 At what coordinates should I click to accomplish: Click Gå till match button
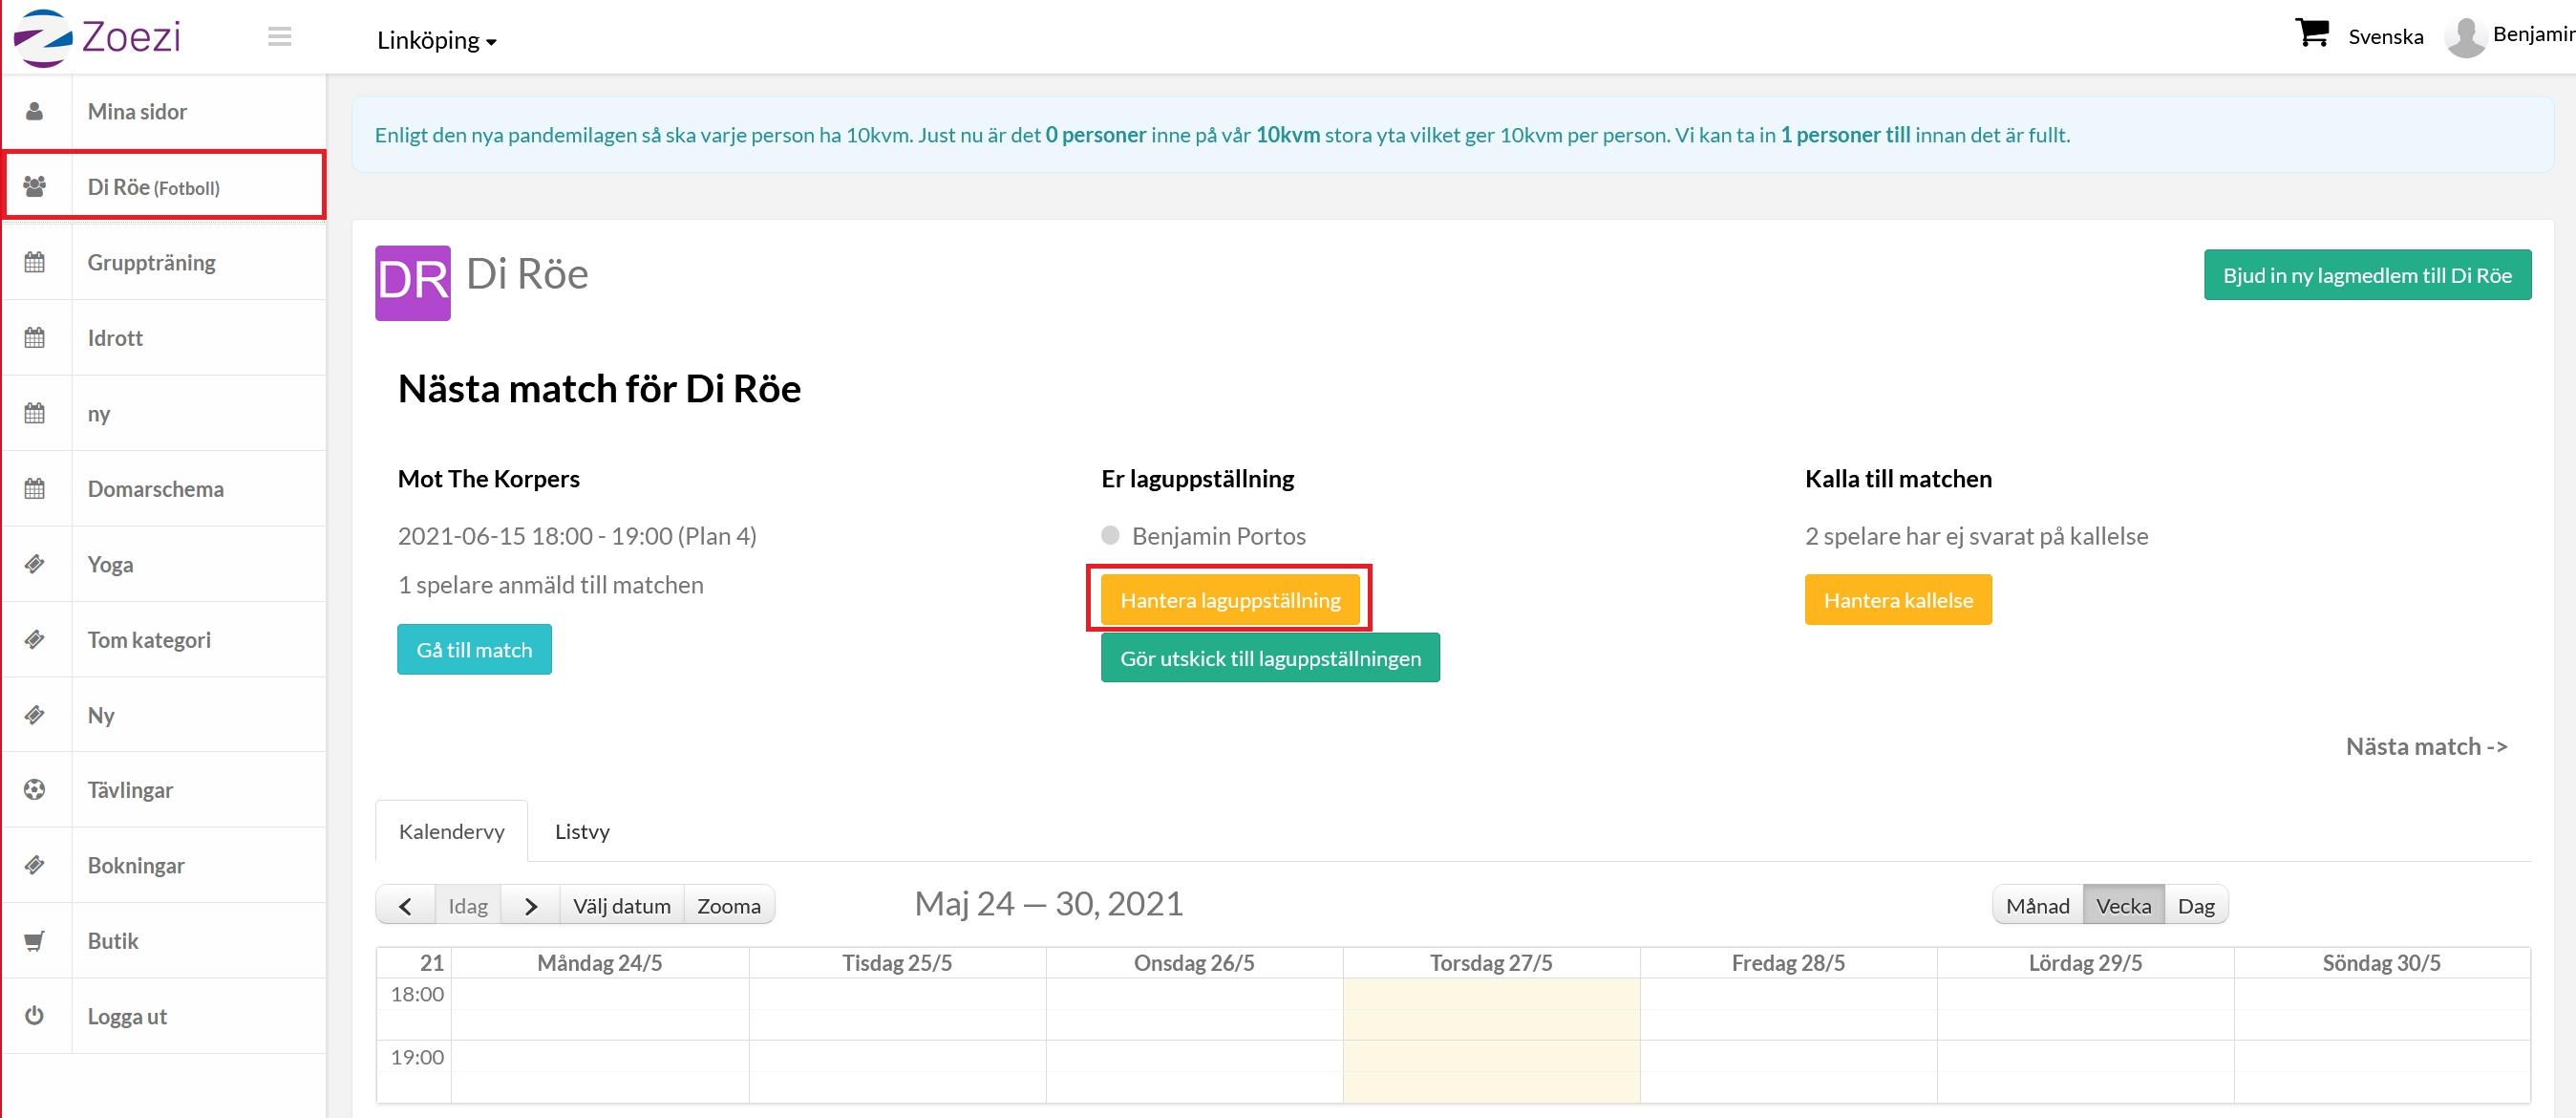(x=474, y=650)
